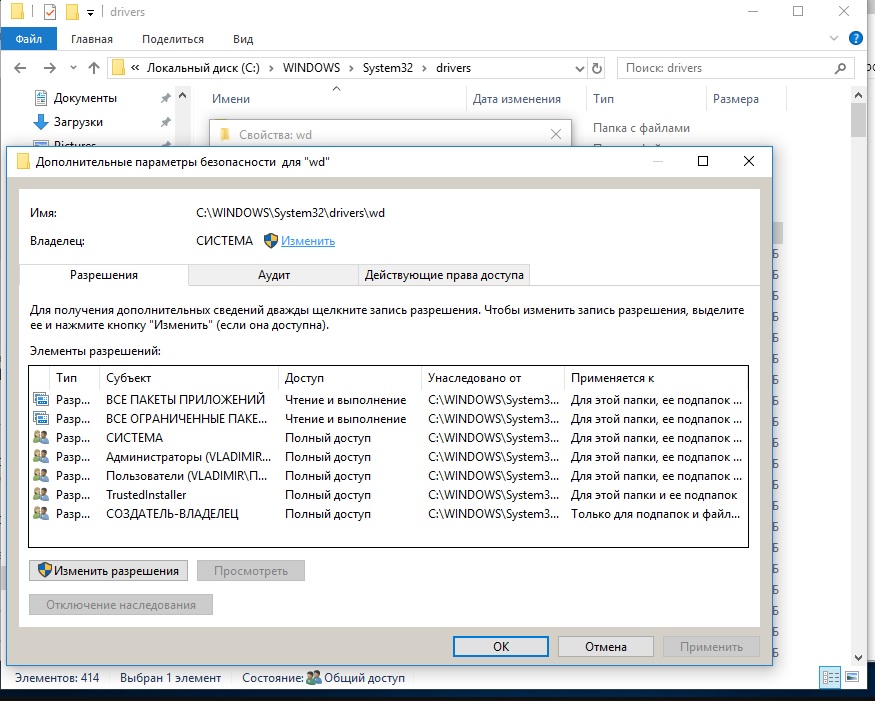Sort by Унаследовано от column header
Screen dimensions: 875x701
click(493, 378)
